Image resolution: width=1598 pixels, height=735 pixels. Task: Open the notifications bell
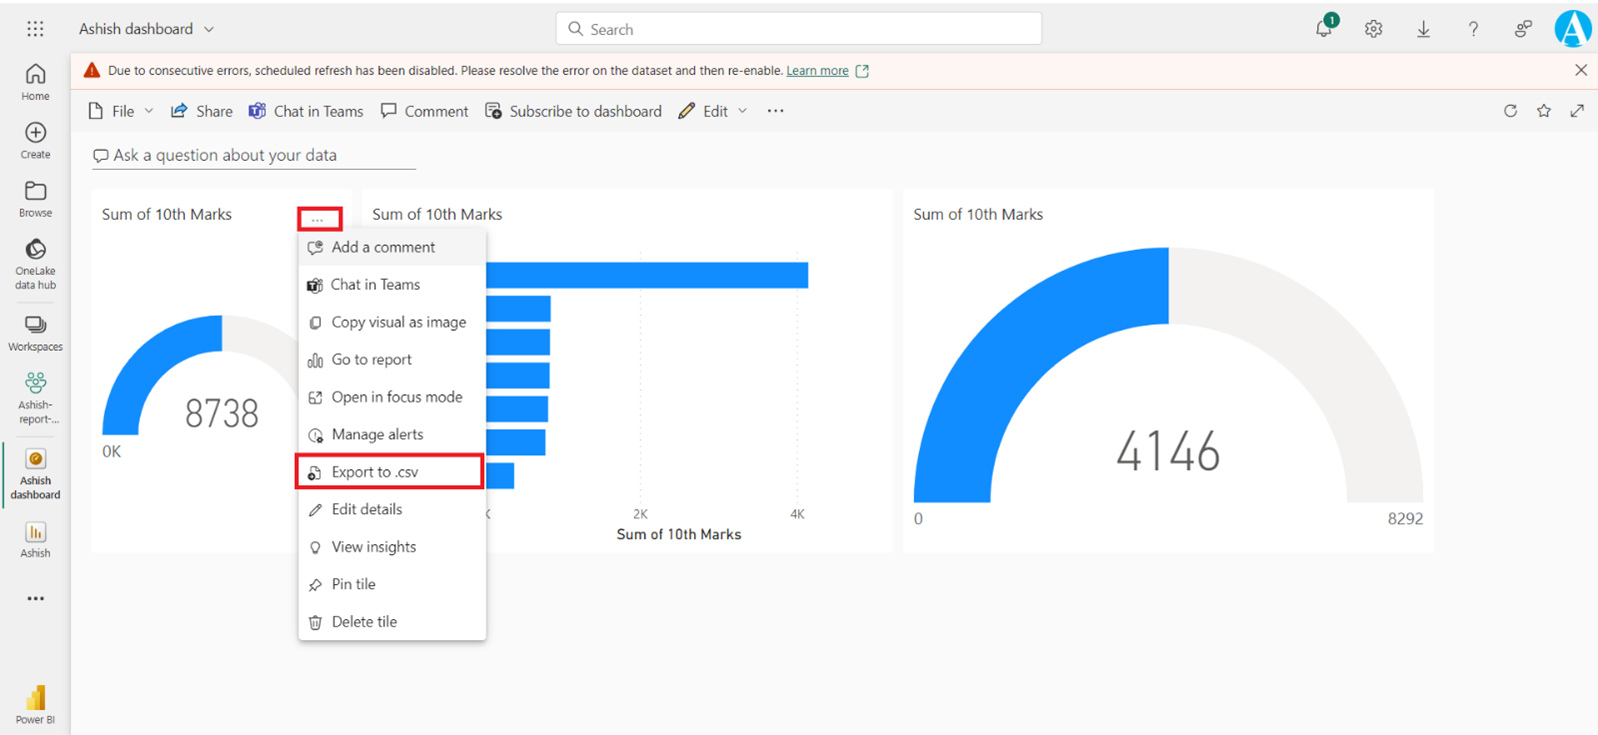click(1324, 29)
